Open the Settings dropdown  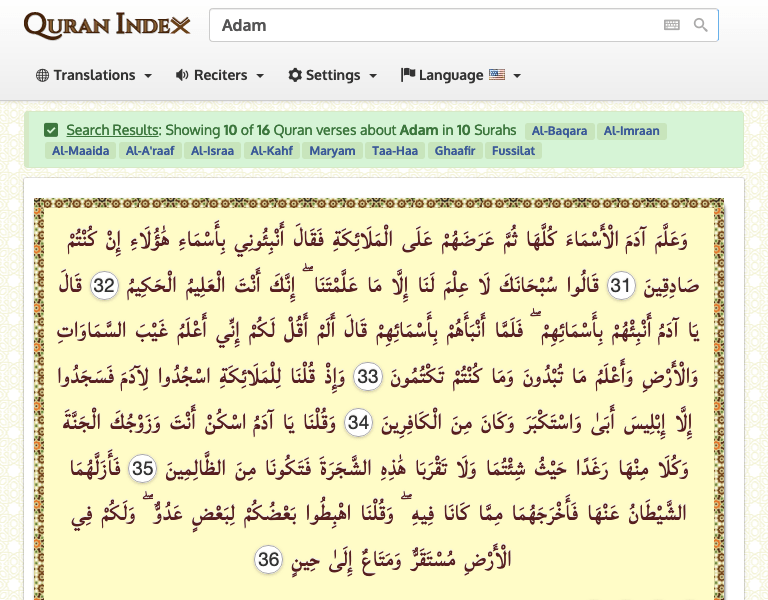click(x=332, y=75)
